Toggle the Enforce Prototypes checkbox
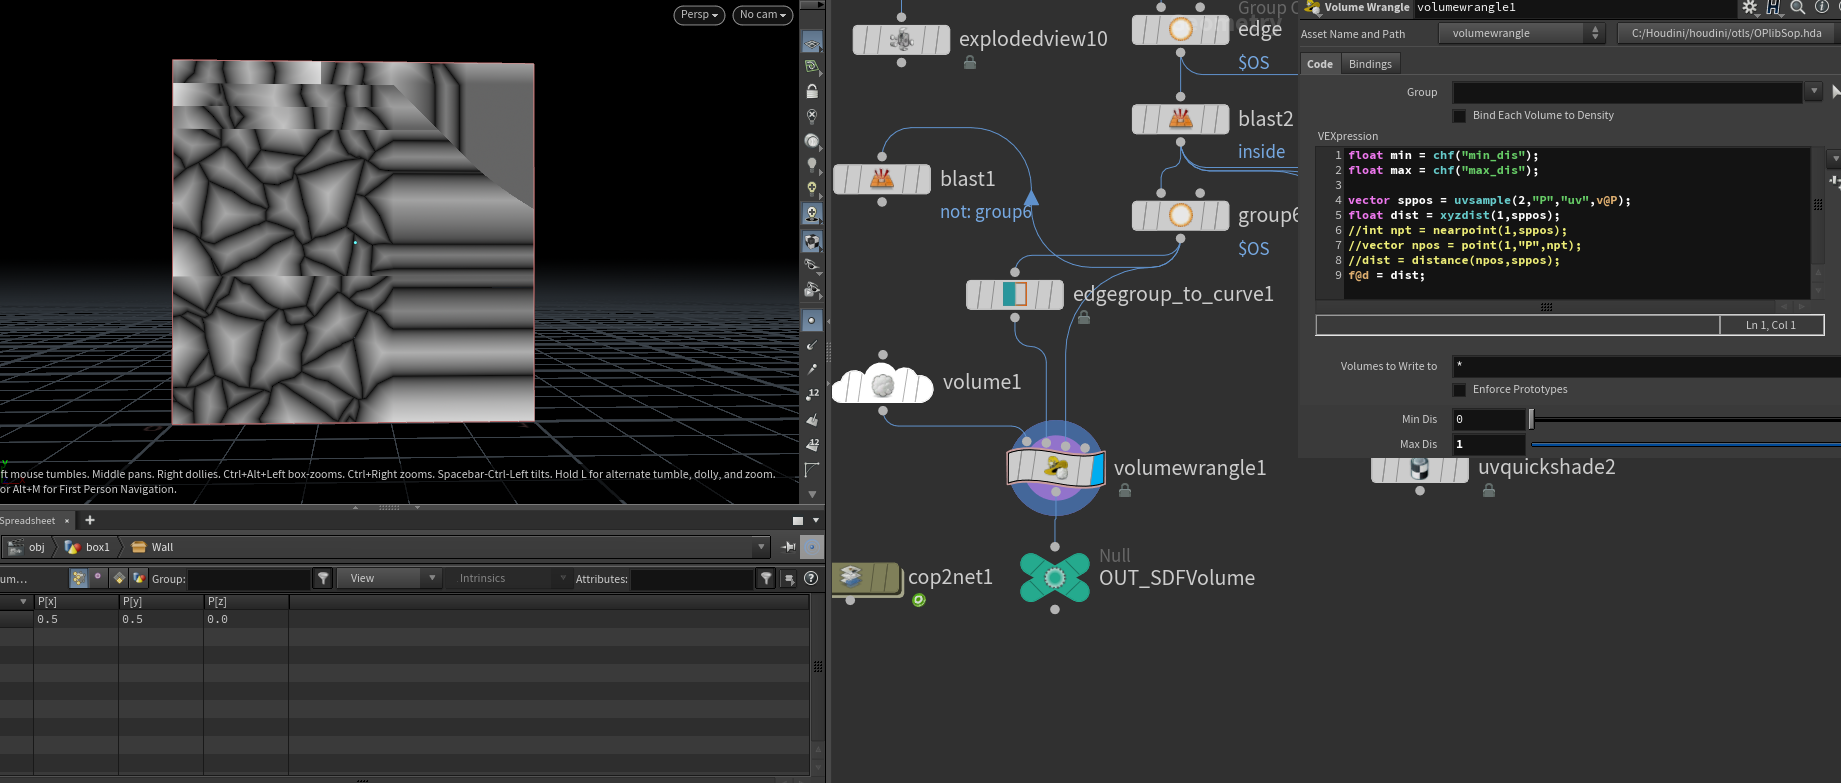The width and height of the screenshot is (1841, 783). pos(1459,390)
